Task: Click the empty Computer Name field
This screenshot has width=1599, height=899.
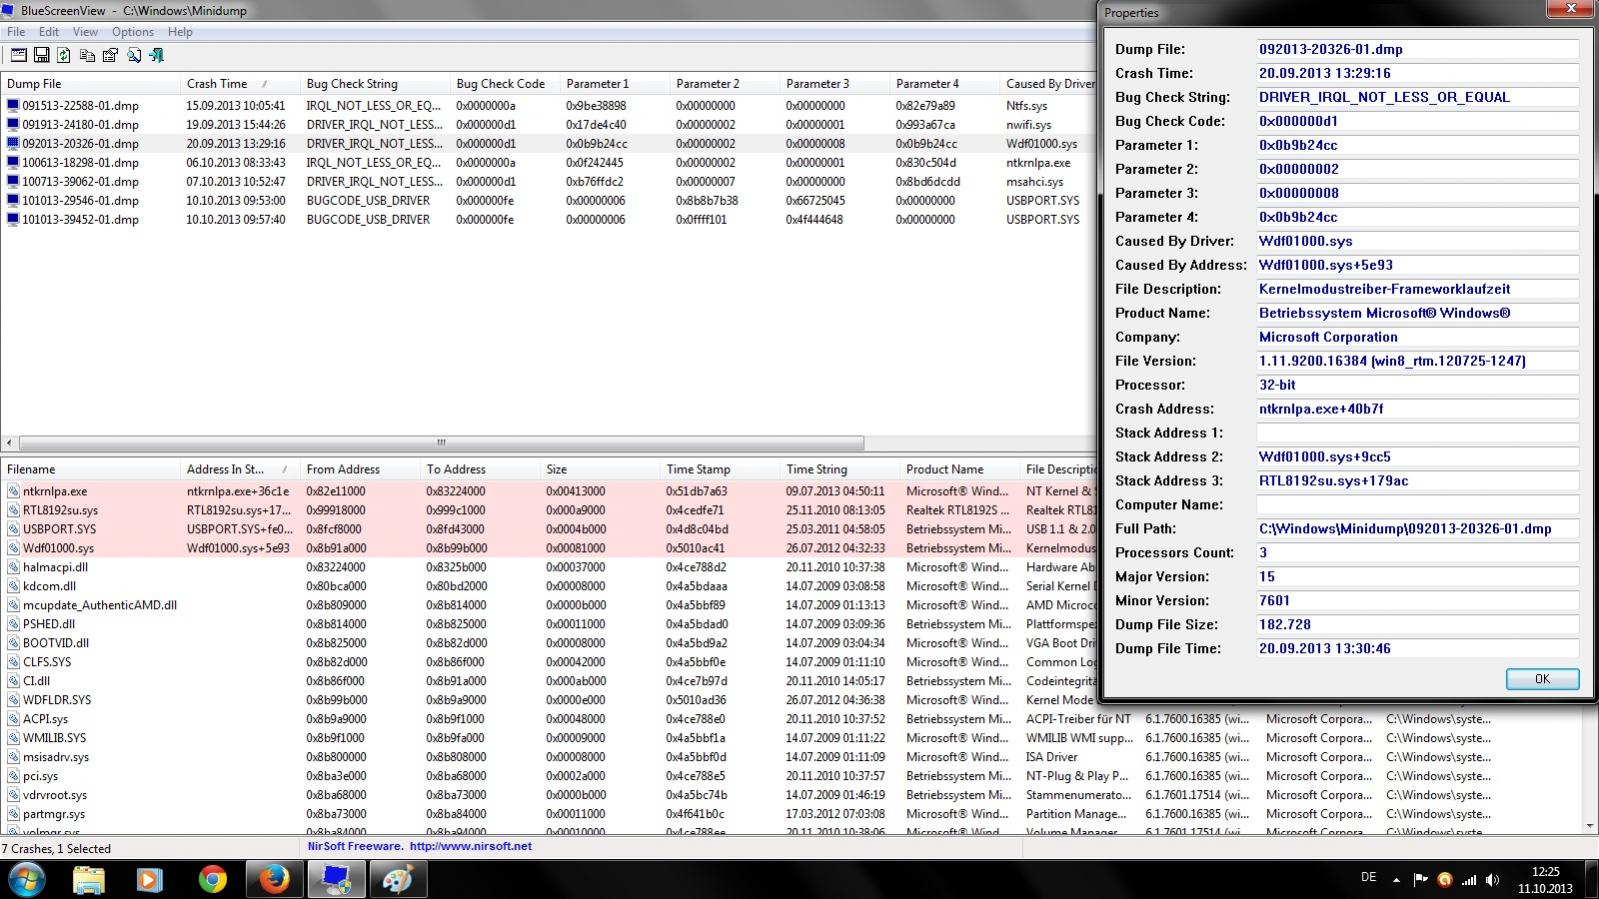Action: tap(1418, 505)
